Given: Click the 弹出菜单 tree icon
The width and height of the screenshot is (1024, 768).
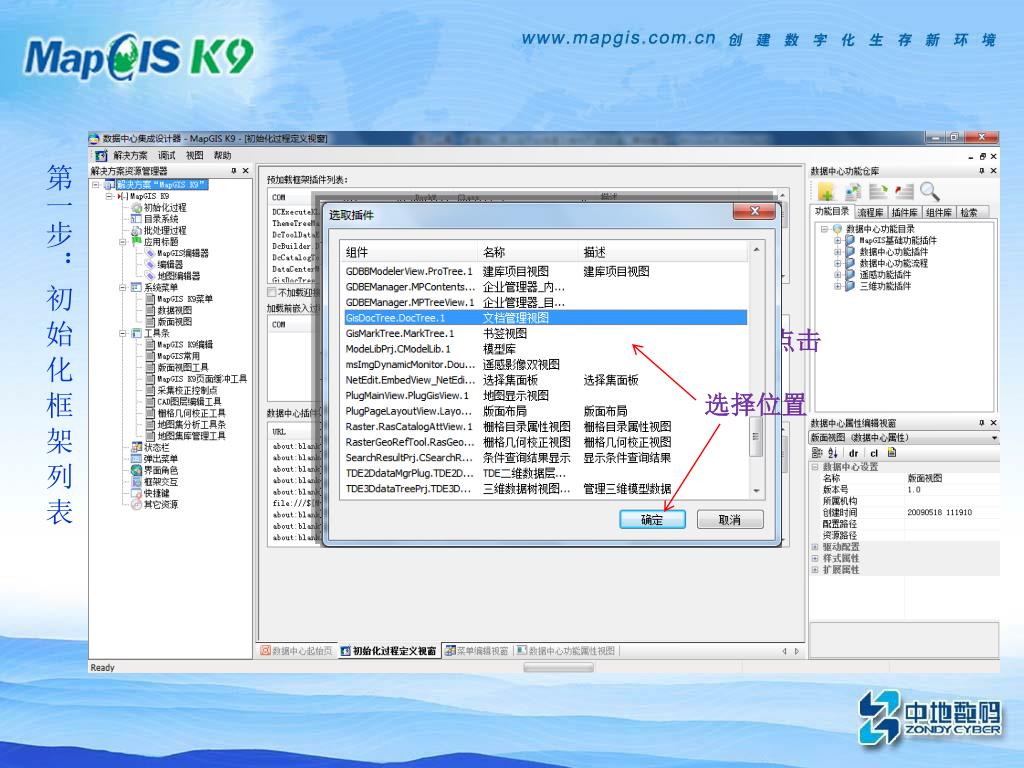Looking at the screenshot, I should pyautogui.click(x=136, y=458).
